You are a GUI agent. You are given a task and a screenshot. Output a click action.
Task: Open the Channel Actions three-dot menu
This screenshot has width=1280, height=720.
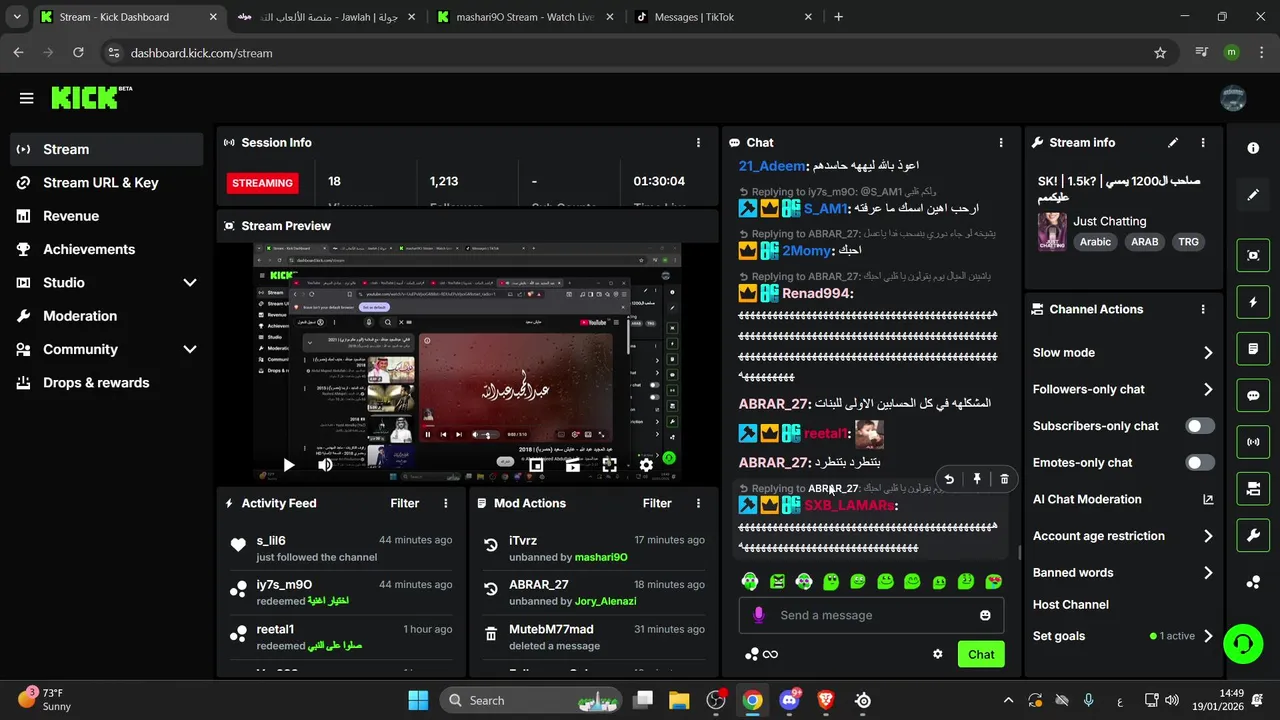(1203, 310)
